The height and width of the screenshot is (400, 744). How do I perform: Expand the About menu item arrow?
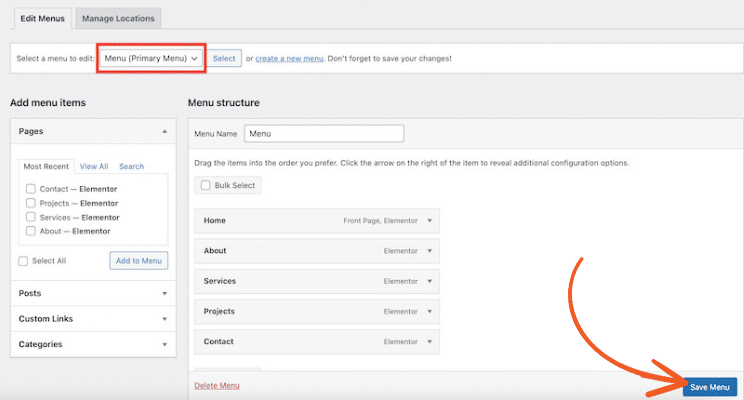pos(429,251)
